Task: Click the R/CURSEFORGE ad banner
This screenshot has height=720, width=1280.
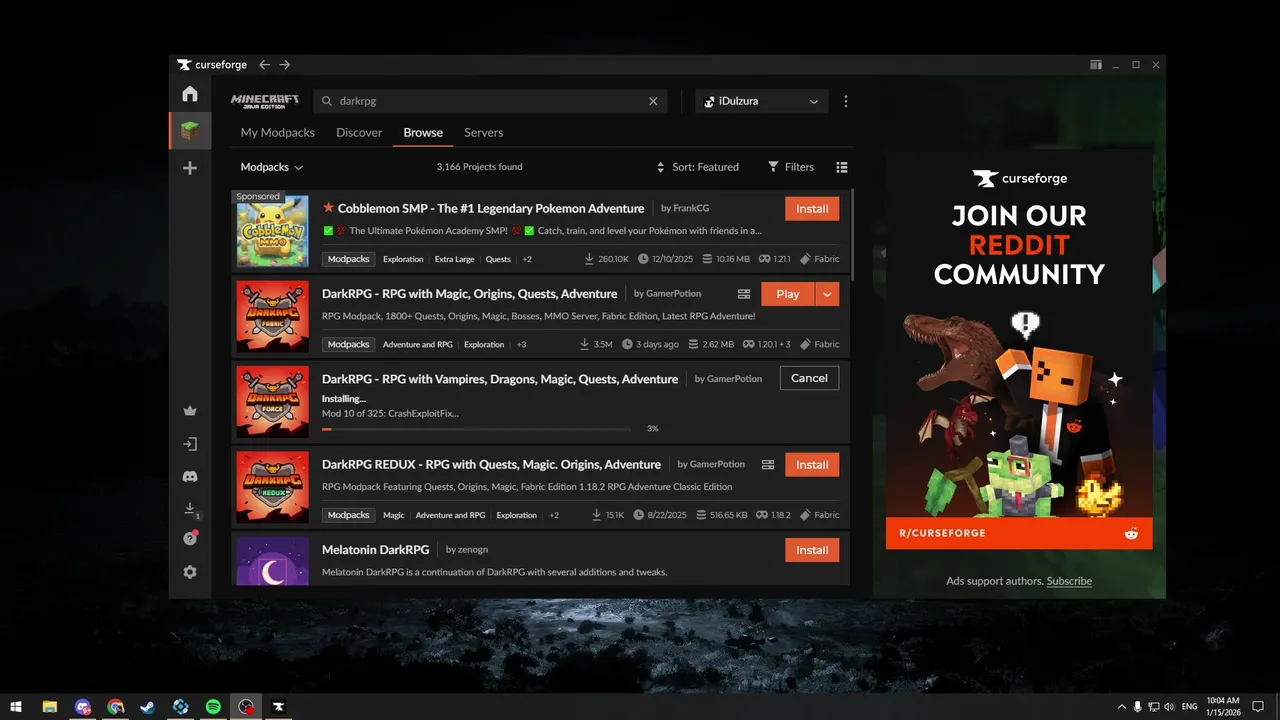Action: [x=1019, y=533]
